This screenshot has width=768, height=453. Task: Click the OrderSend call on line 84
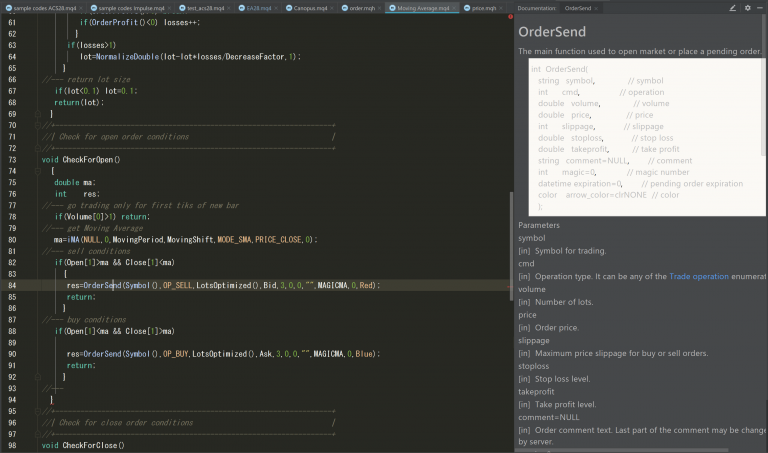click(101, 285)
